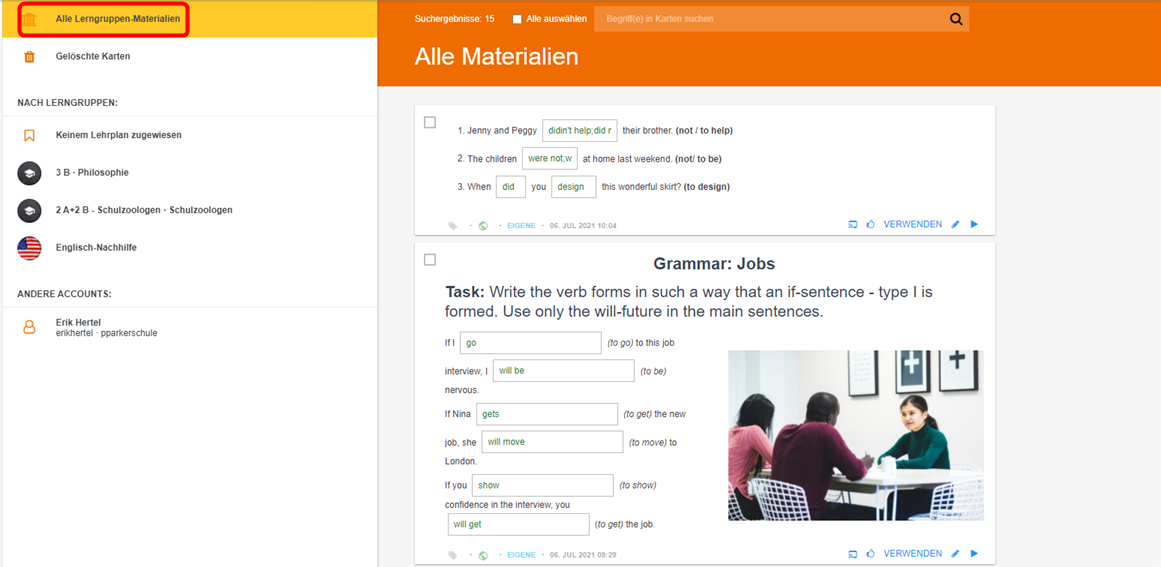Click the graduation cap icon for Schulzoologen
Image resolution: width=1161 pixels, height=567 pixels.
tap(29, 210)
